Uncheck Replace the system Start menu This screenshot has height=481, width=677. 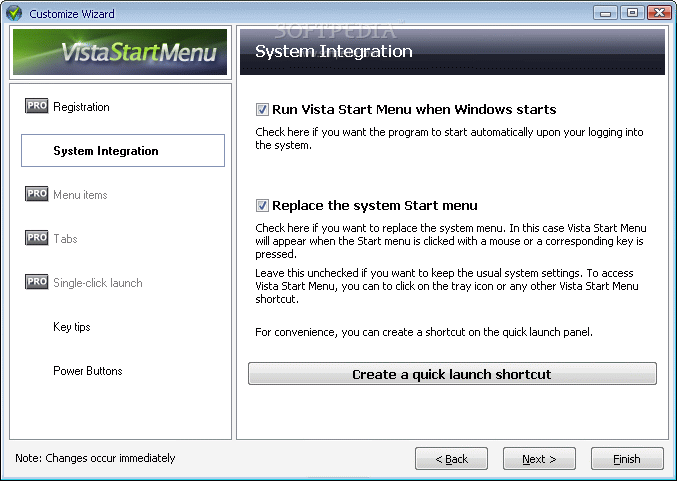(x=262, y=205)
